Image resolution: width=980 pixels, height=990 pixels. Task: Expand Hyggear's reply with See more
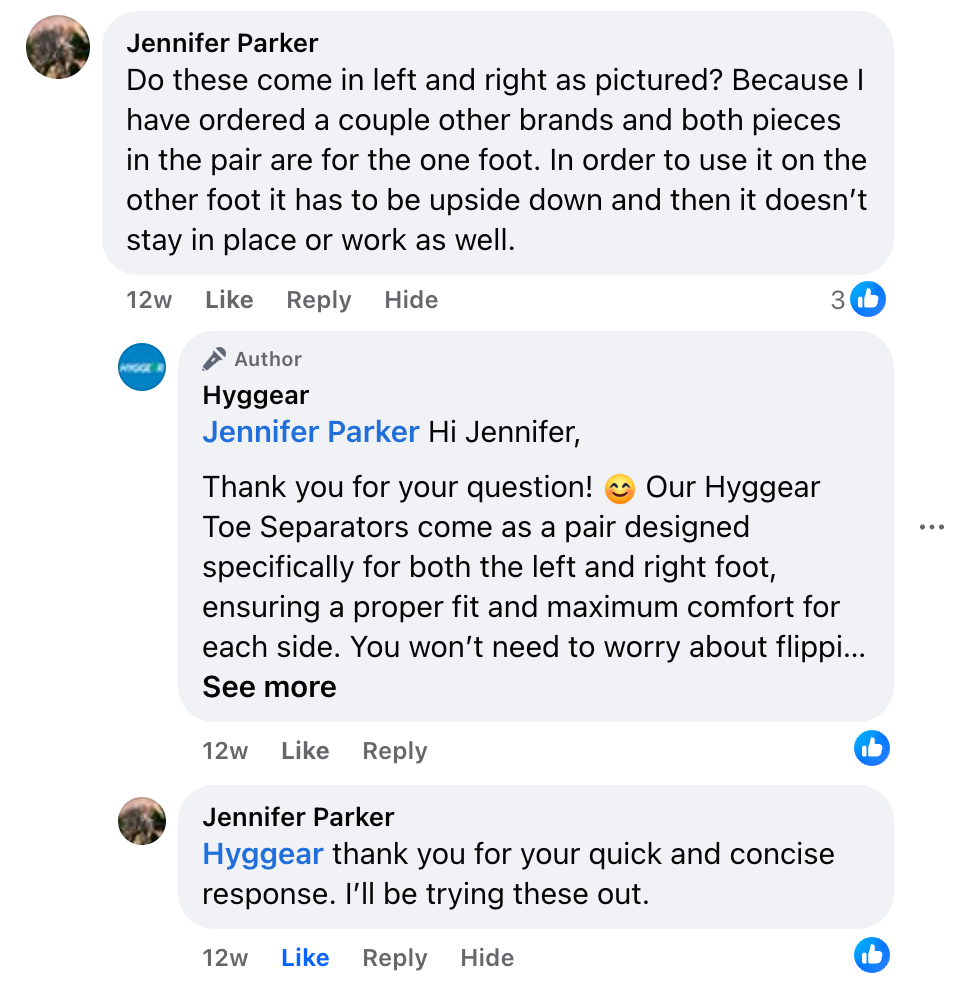[269, 687]
